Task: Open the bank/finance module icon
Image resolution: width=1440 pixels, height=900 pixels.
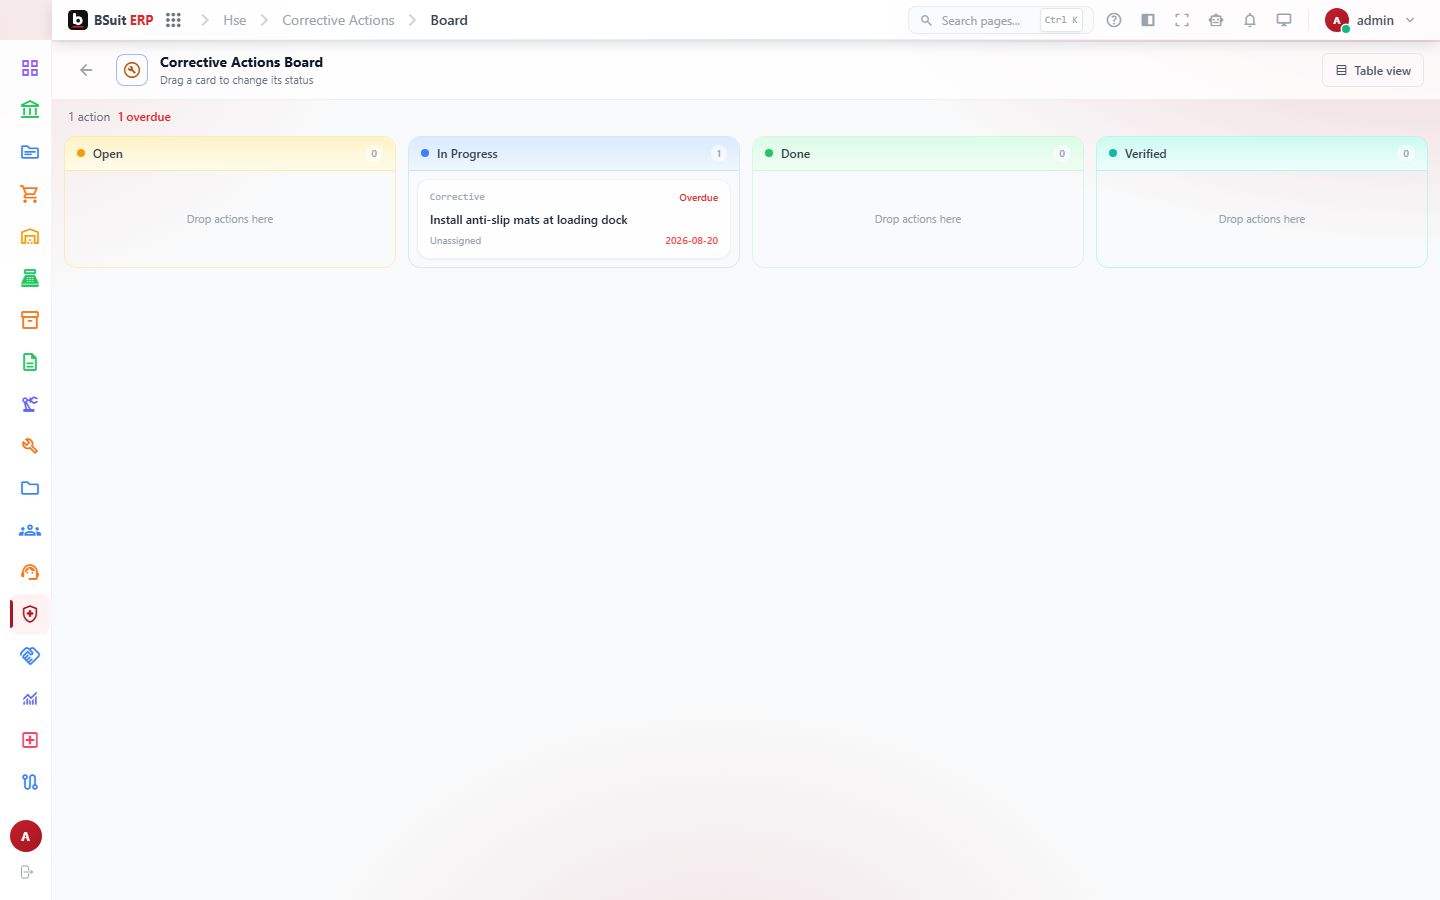Action: pos(30,110)
